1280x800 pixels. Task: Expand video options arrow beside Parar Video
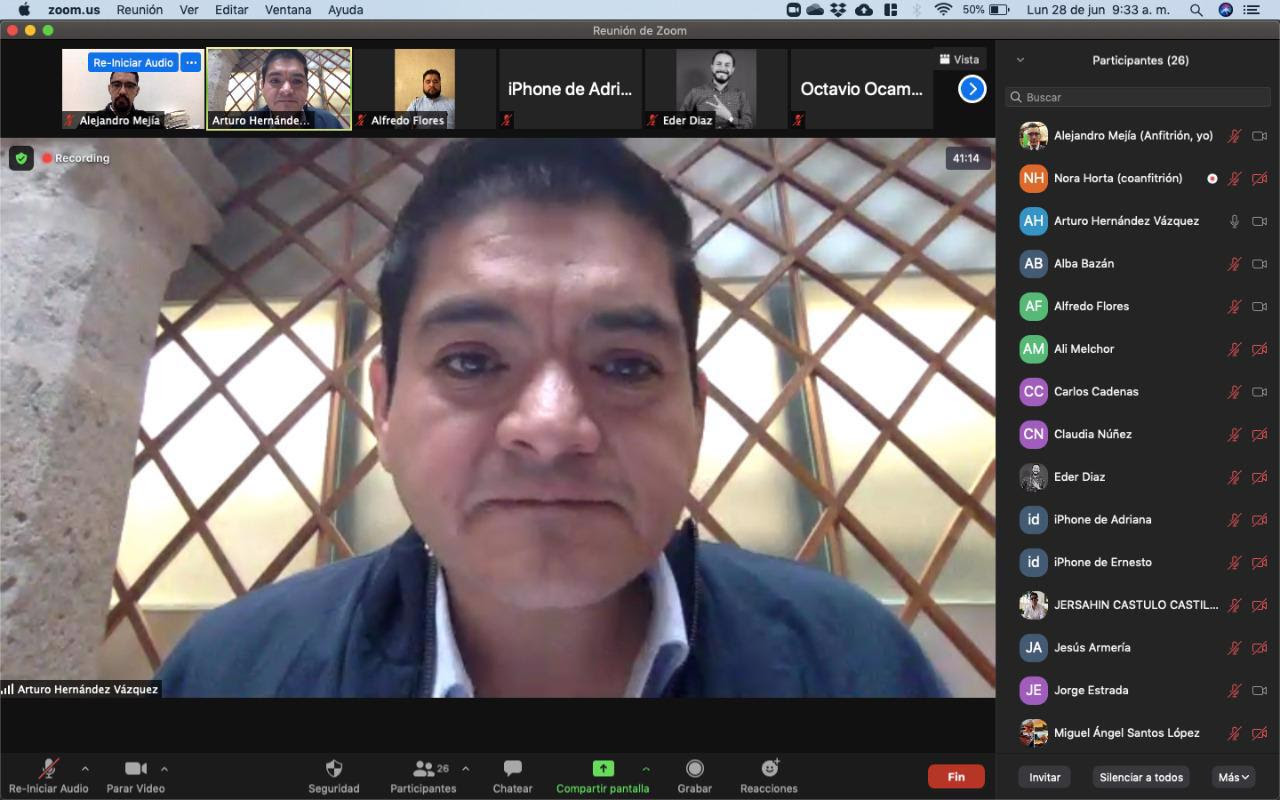(164, 769)
